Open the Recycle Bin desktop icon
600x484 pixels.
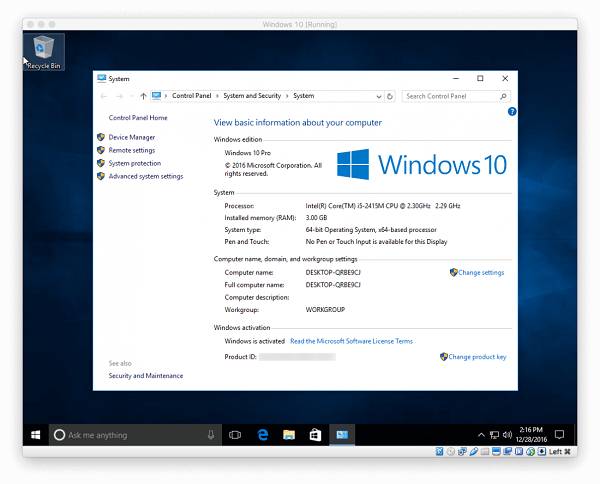44,52
